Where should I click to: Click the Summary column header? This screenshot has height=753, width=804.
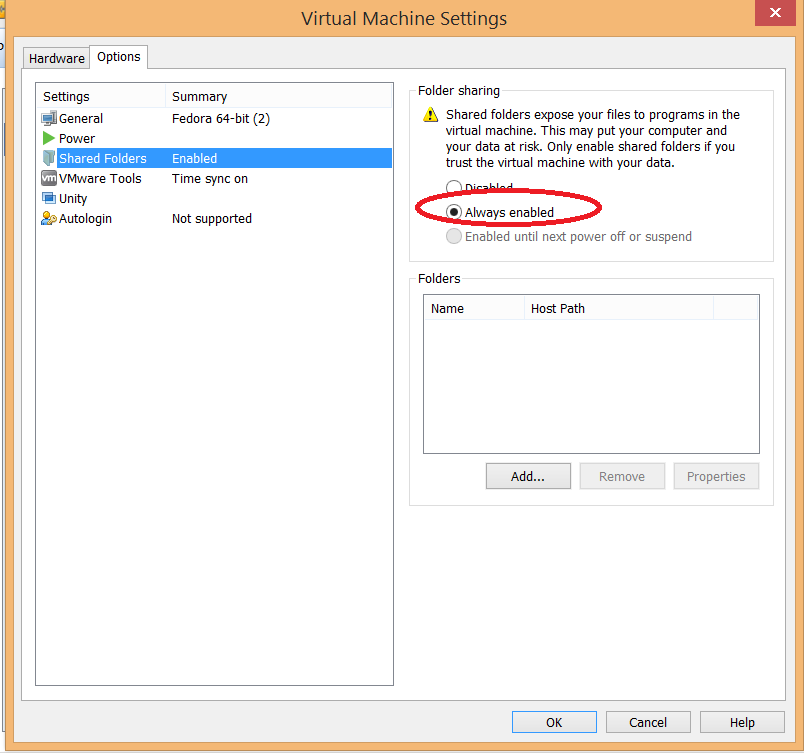pos(278,96)
